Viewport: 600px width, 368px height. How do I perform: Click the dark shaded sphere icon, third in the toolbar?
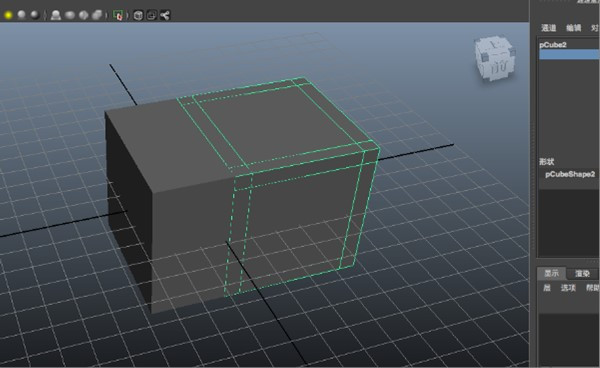pyautogui.click(x=35, y=15)
